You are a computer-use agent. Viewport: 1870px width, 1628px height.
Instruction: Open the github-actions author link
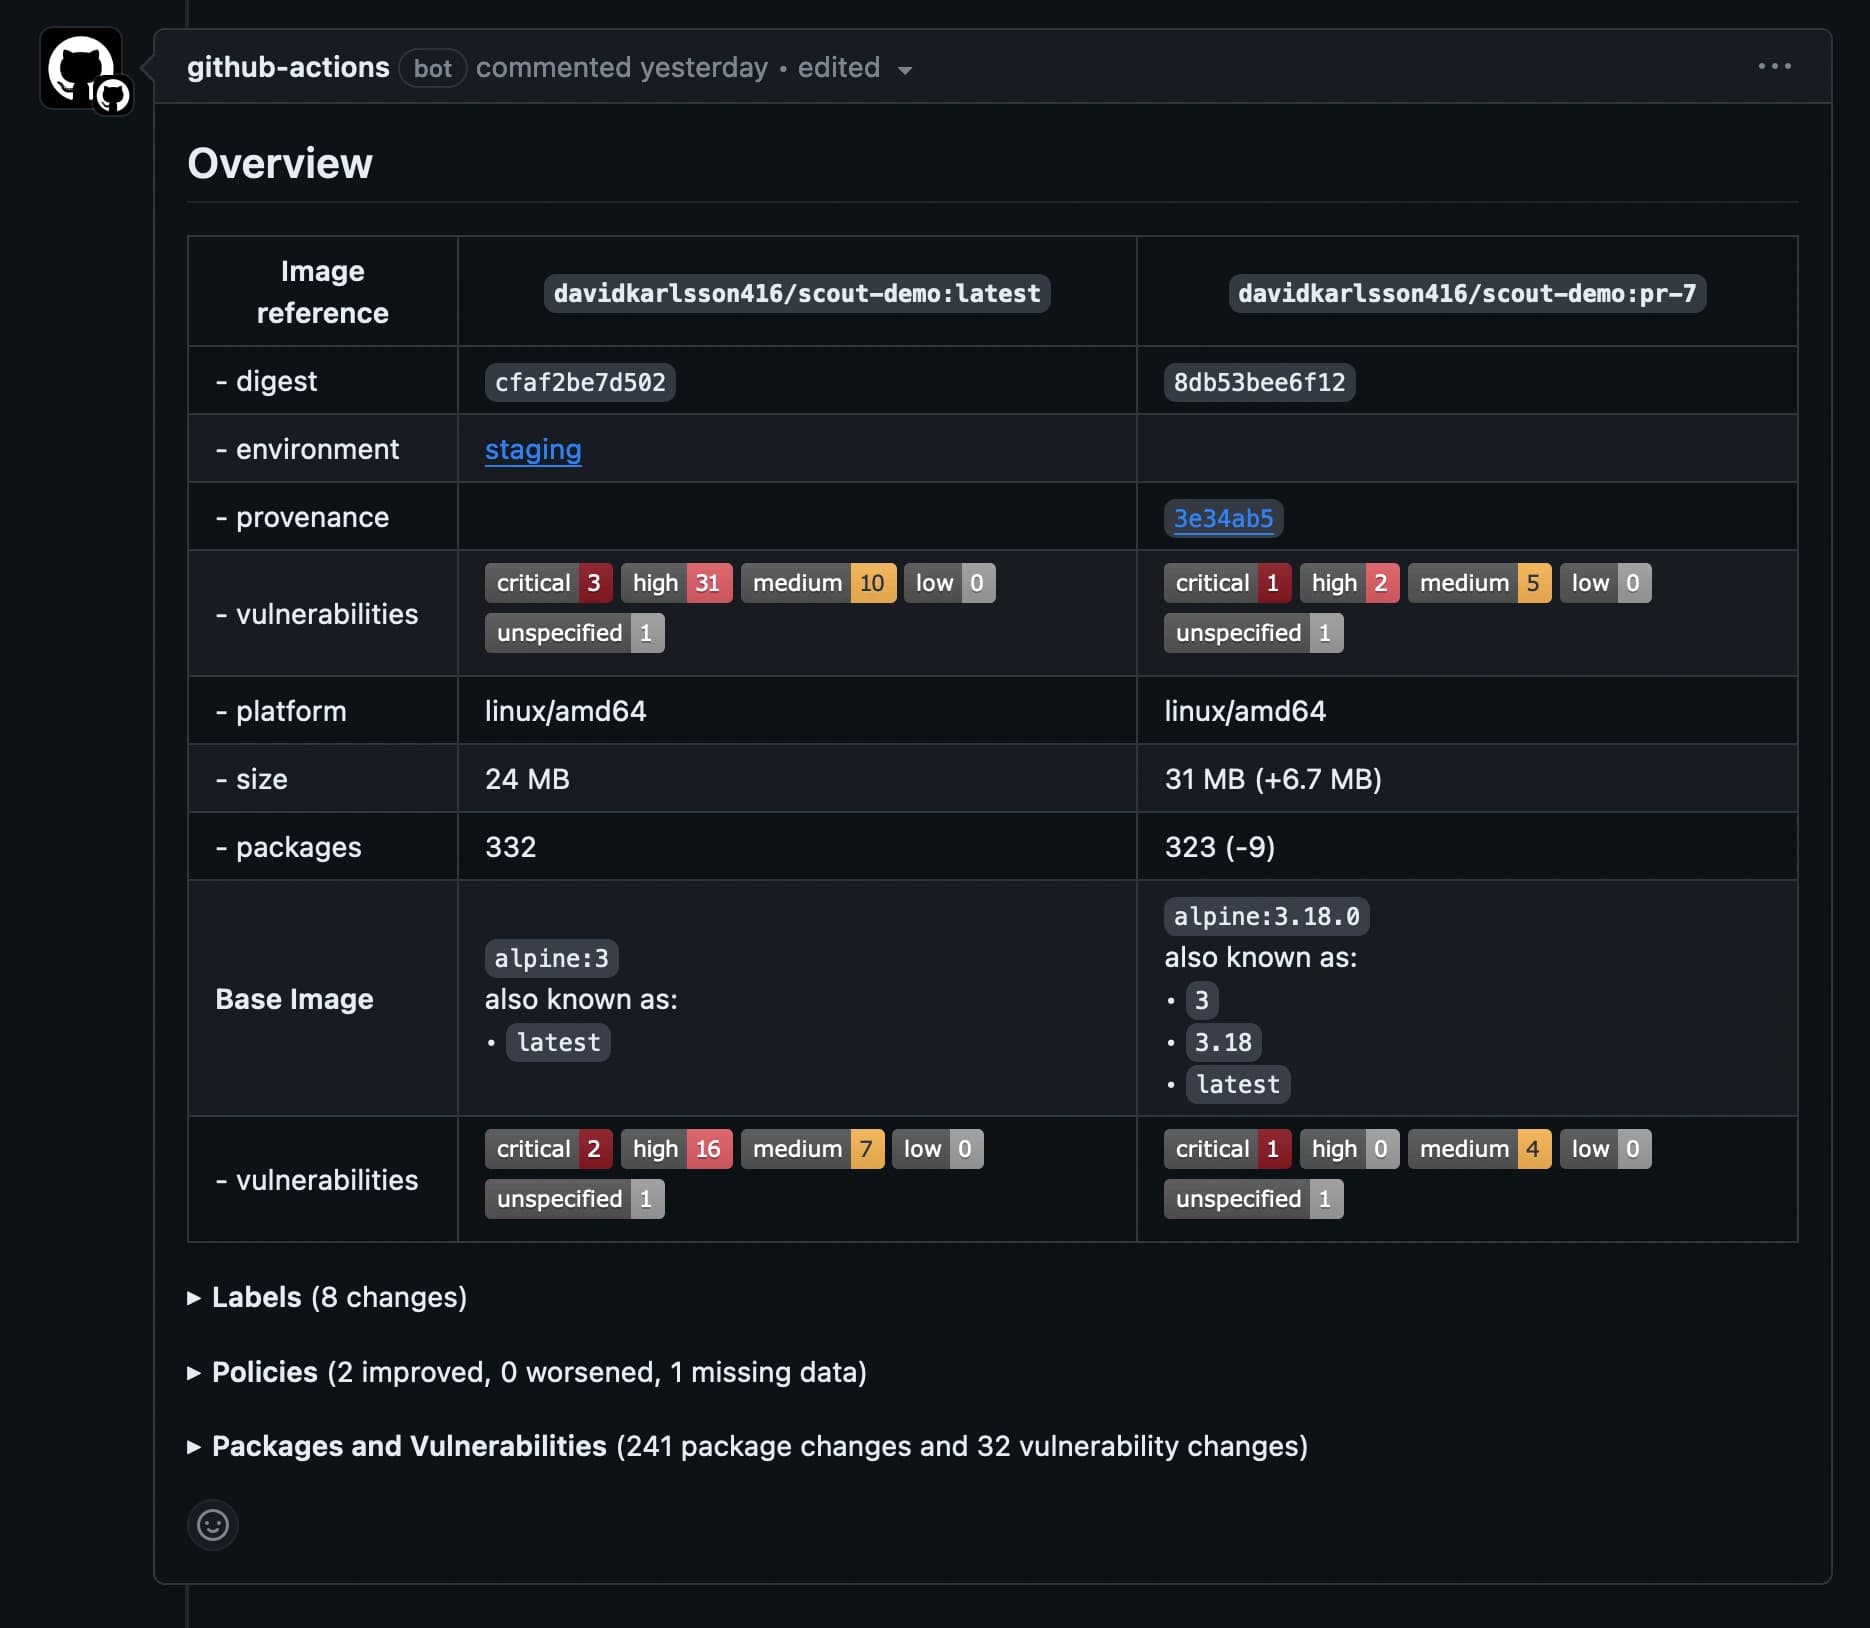[288, 67]
